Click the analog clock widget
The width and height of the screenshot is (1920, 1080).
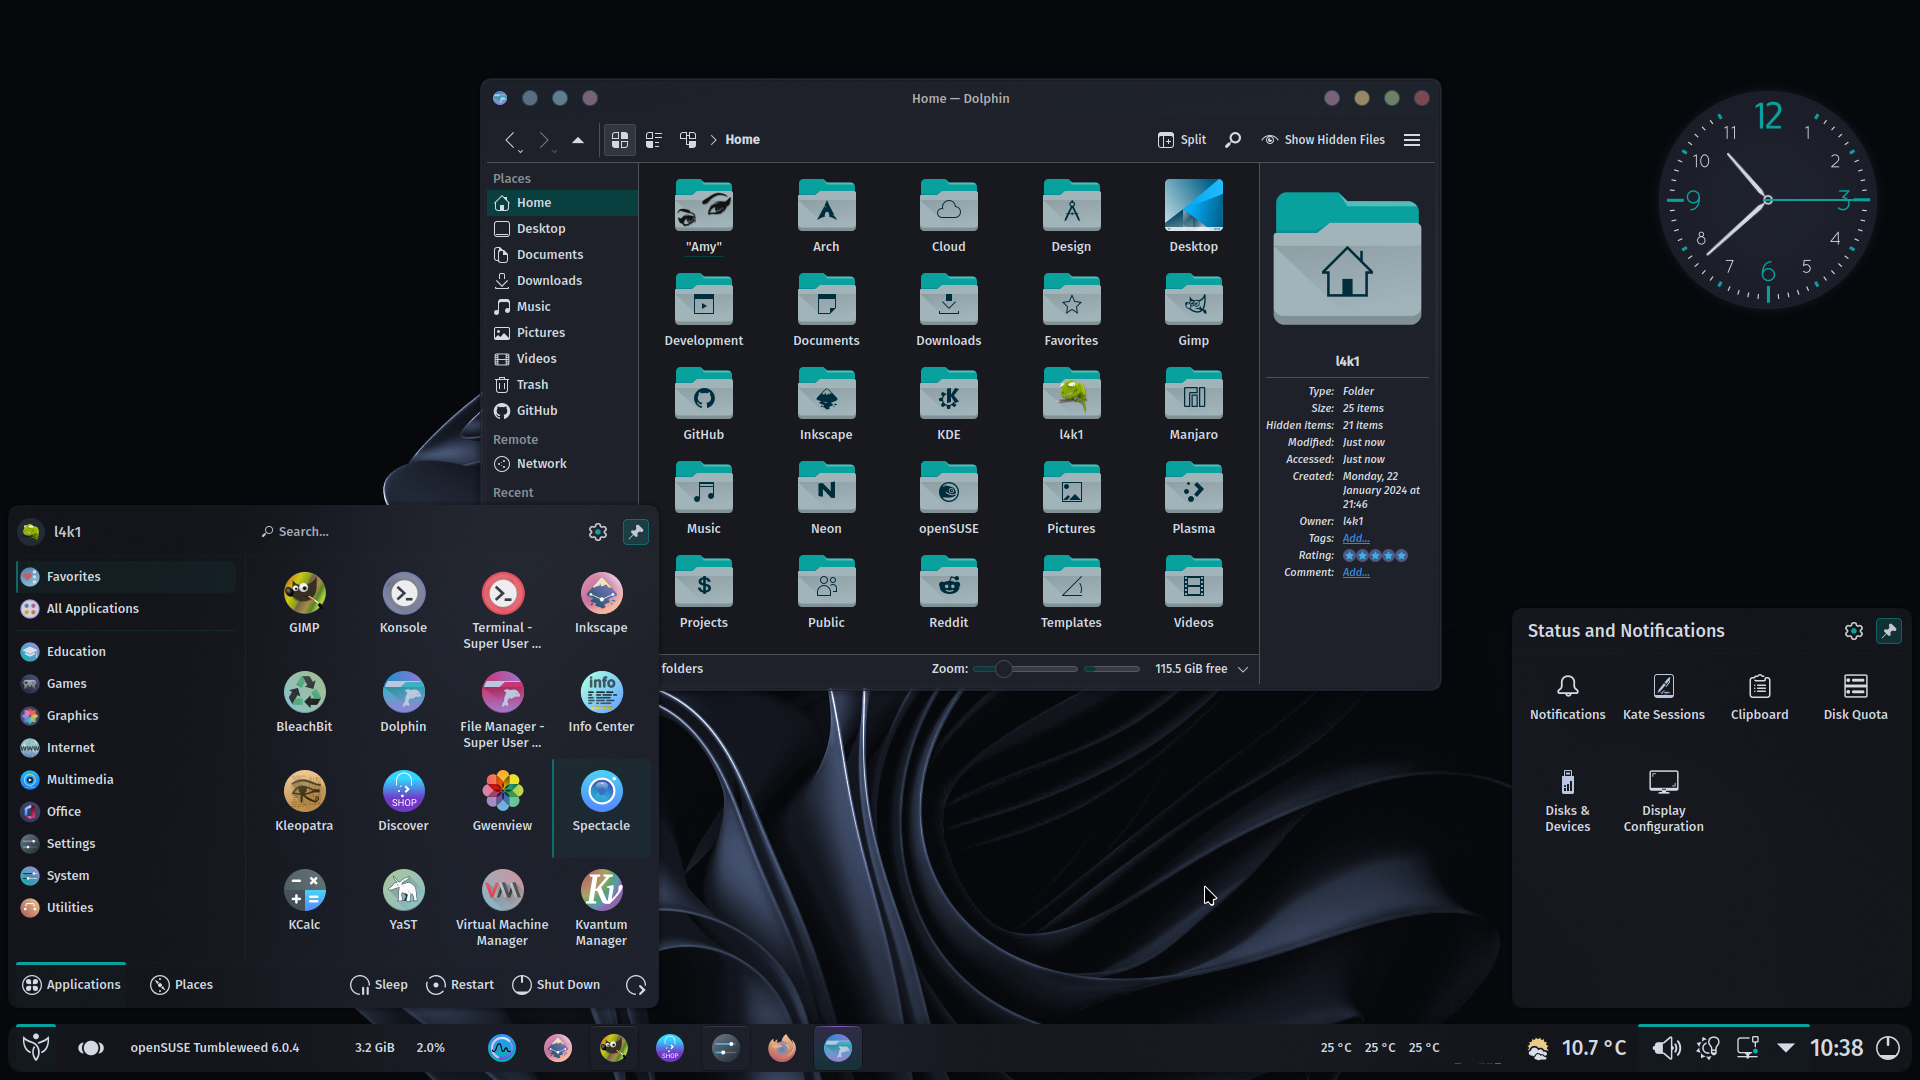tap(1767, 200)
